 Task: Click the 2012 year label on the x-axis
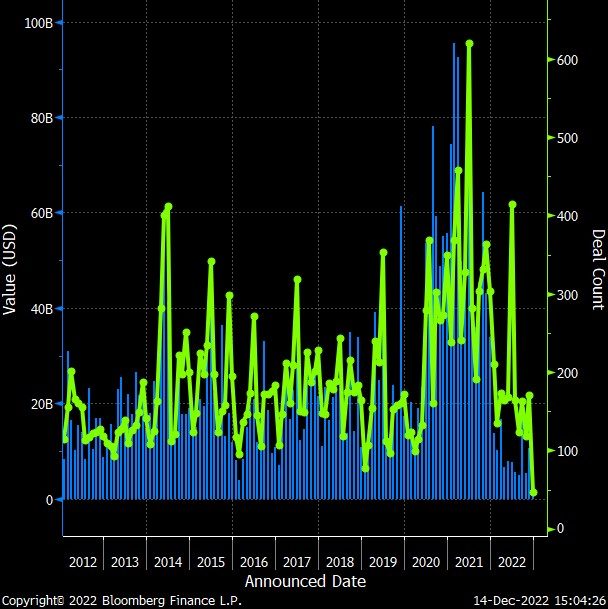point(83,561)
